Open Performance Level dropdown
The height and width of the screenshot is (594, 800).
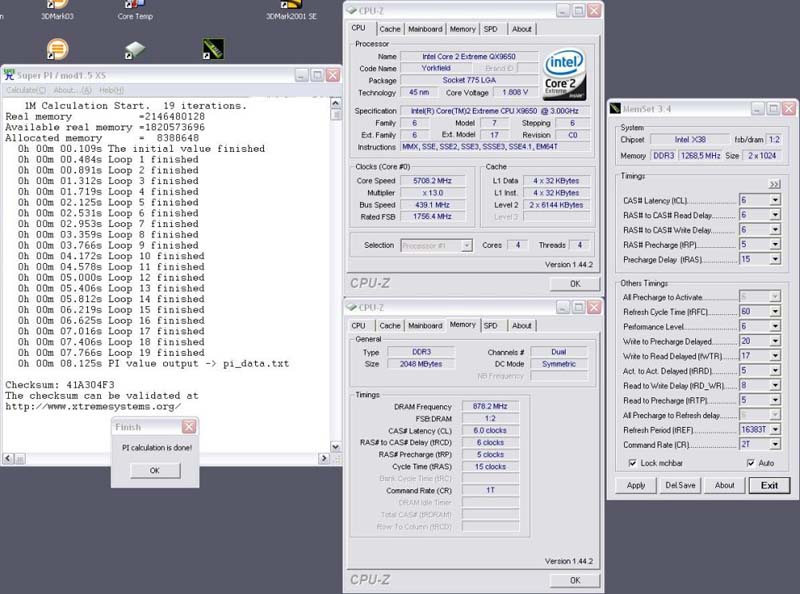(x=775, y=326)
